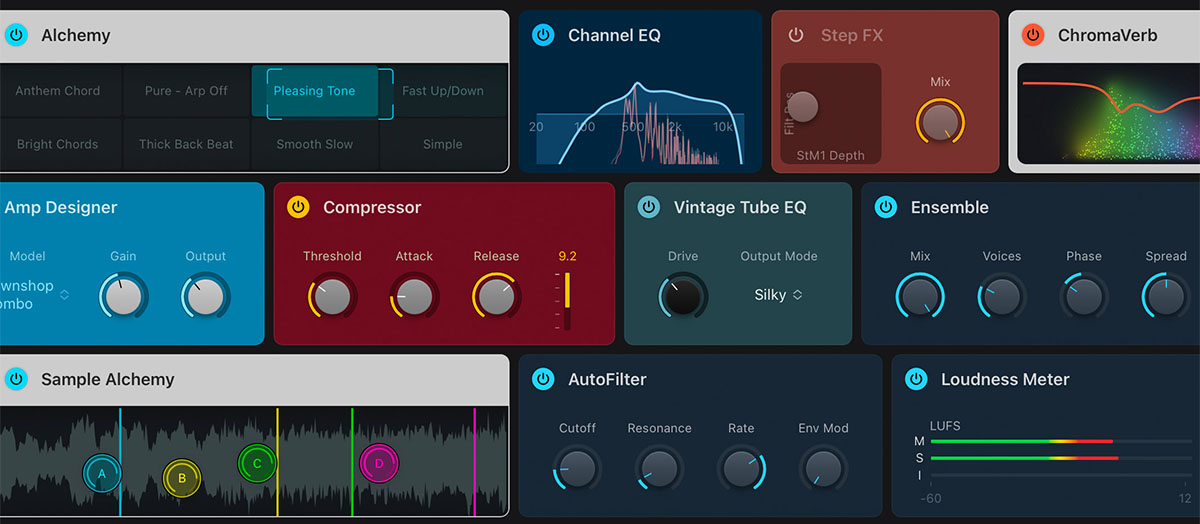
Task: Select the Smooth Slow preset
Action: pyautogui.click(x=314, y=144)
